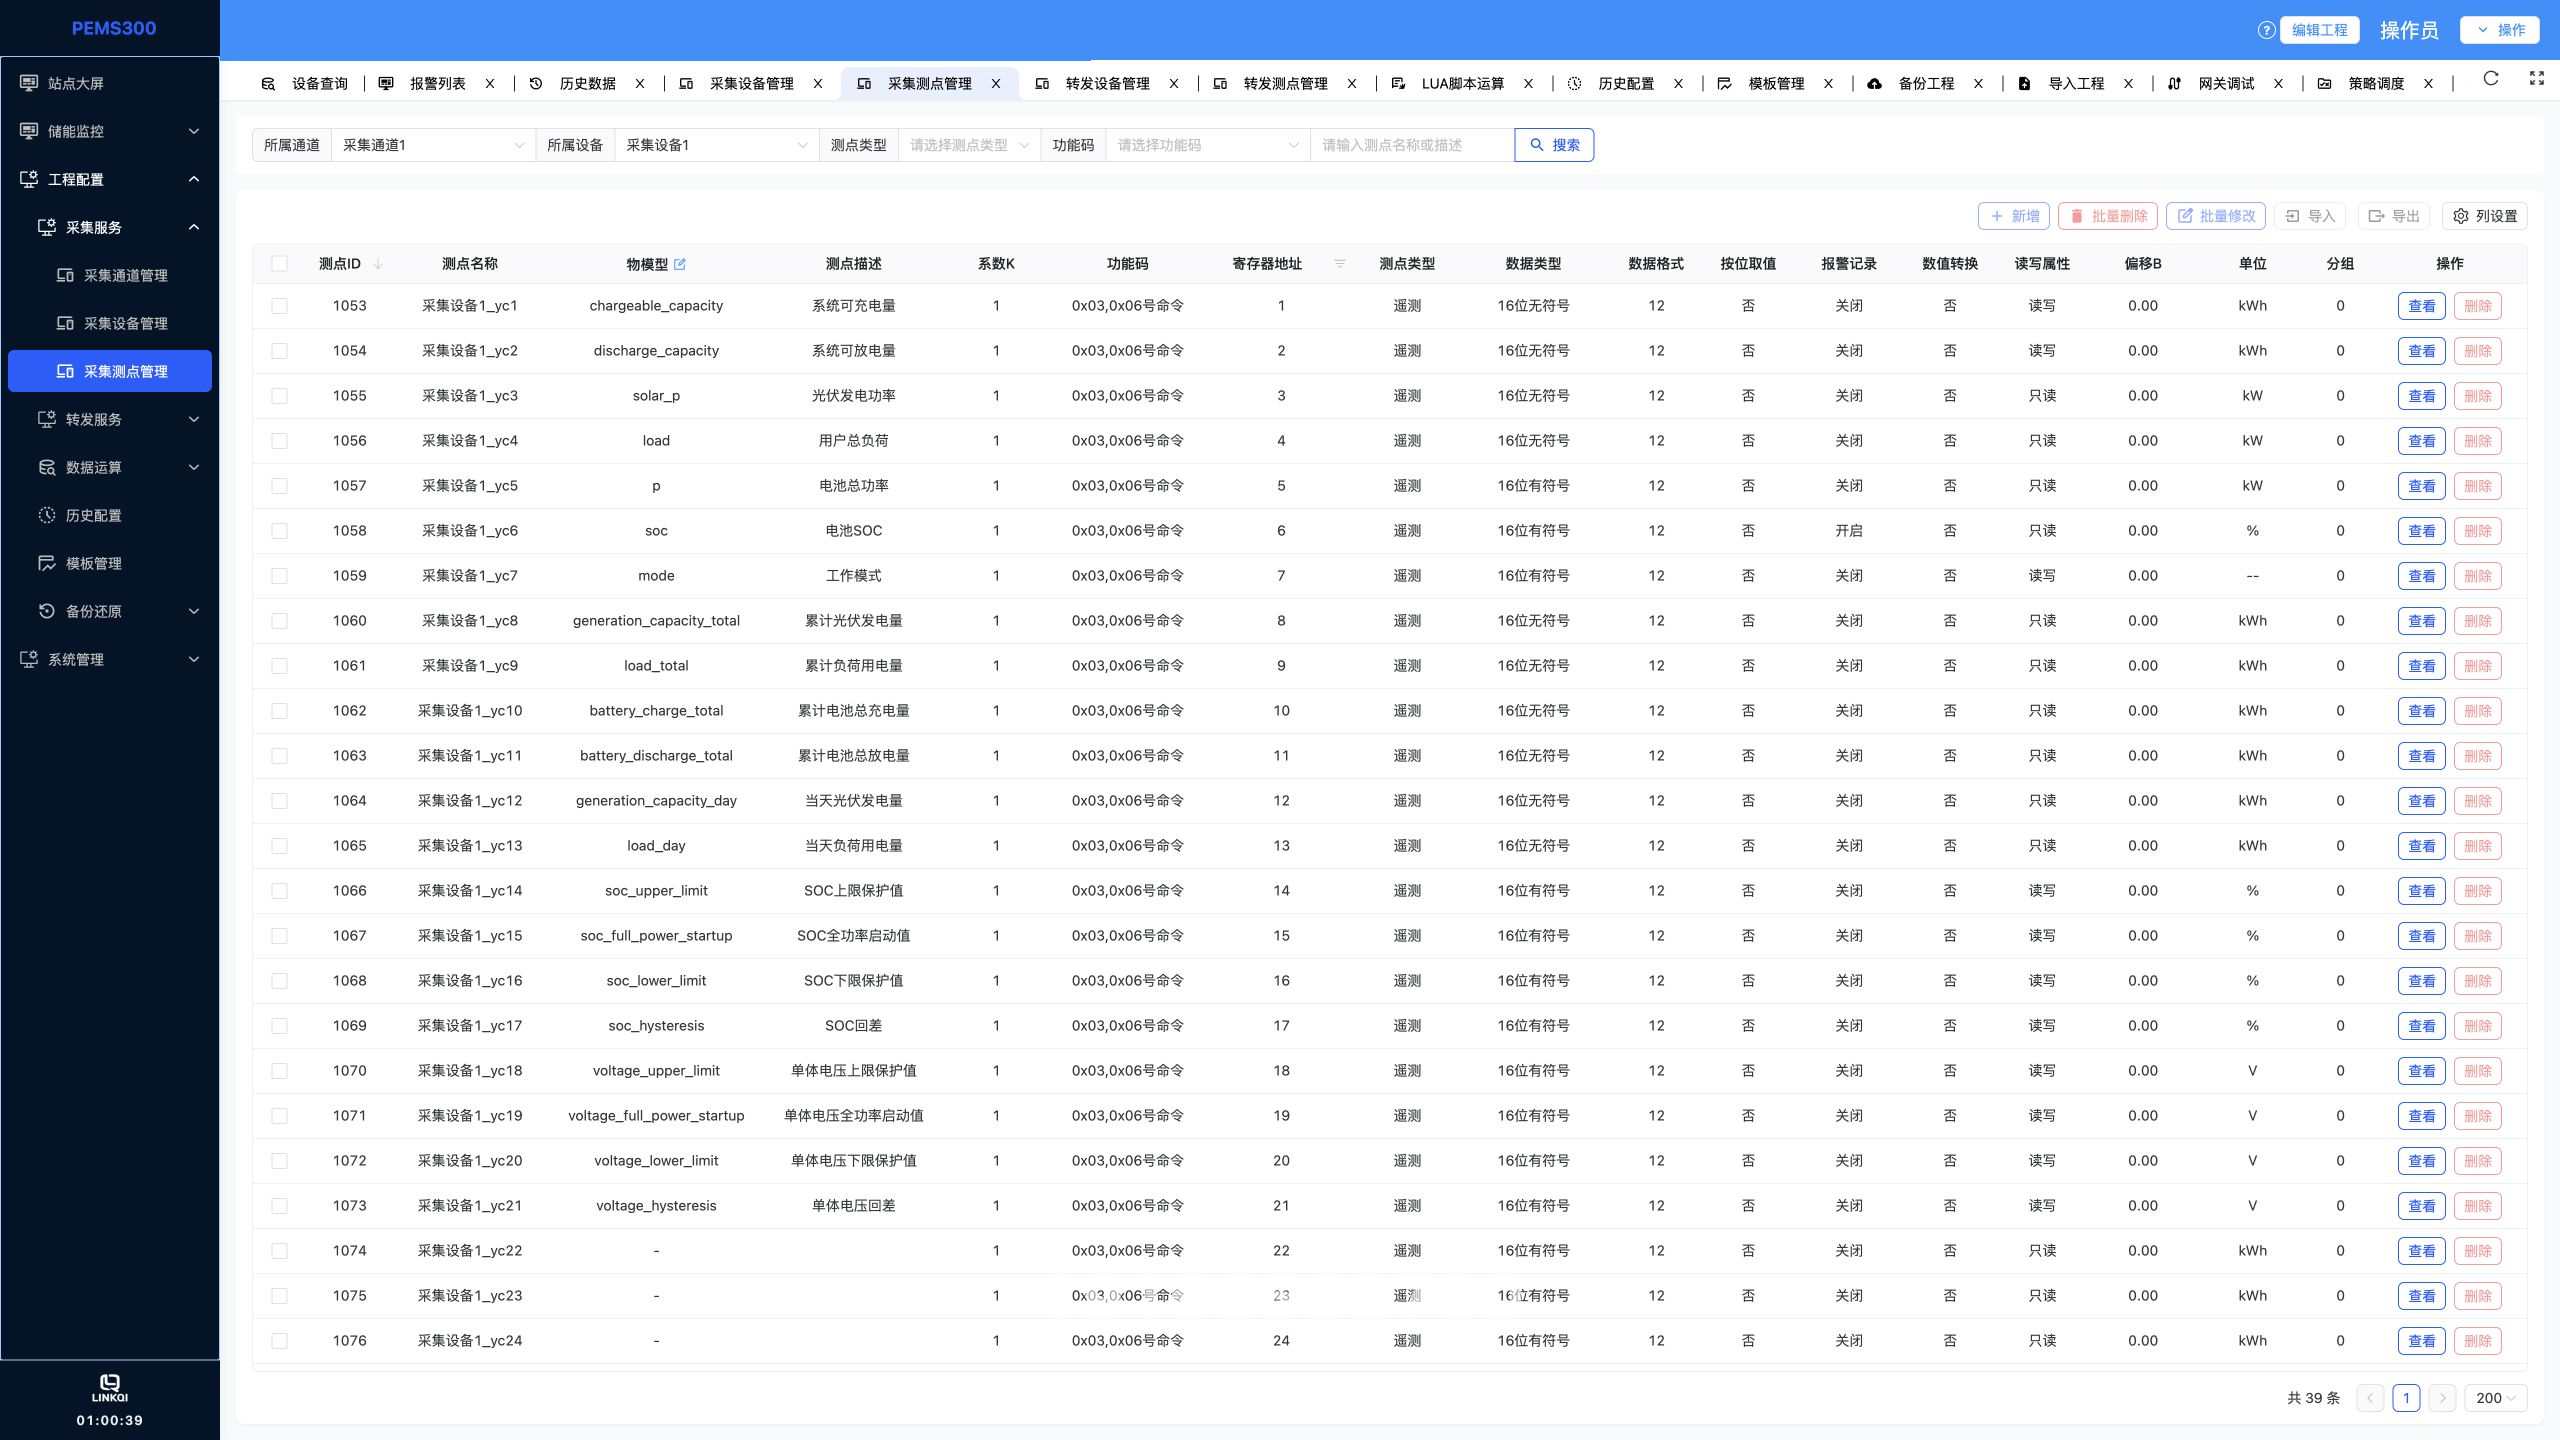Expand the 储能监控 sidebar menu
Viewport: 2560px width, 1440px height.
pyautogui.click(x=110, y=131)
